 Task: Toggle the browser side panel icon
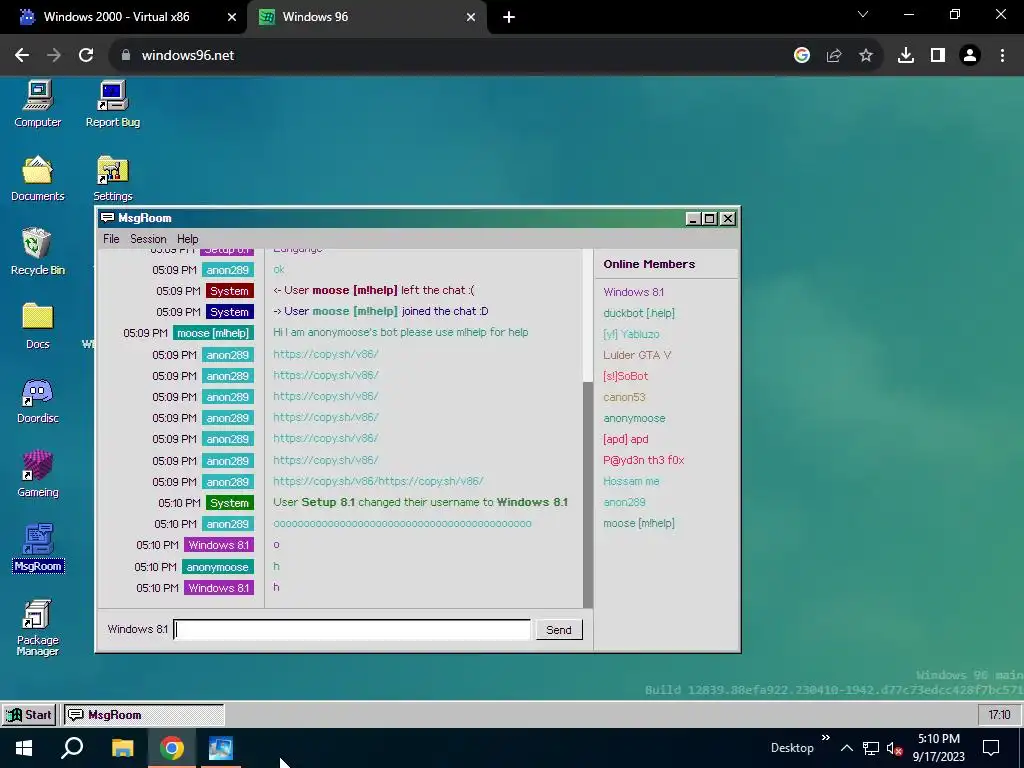(938, 56)
